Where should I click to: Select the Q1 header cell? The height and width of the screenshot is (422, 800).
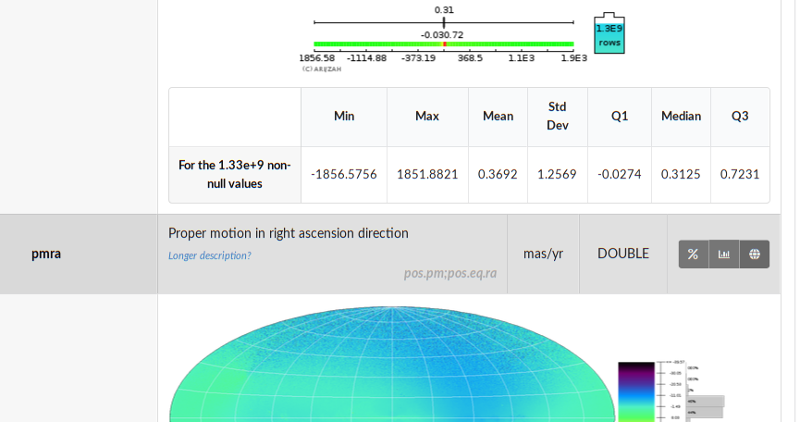click(619, 117)
